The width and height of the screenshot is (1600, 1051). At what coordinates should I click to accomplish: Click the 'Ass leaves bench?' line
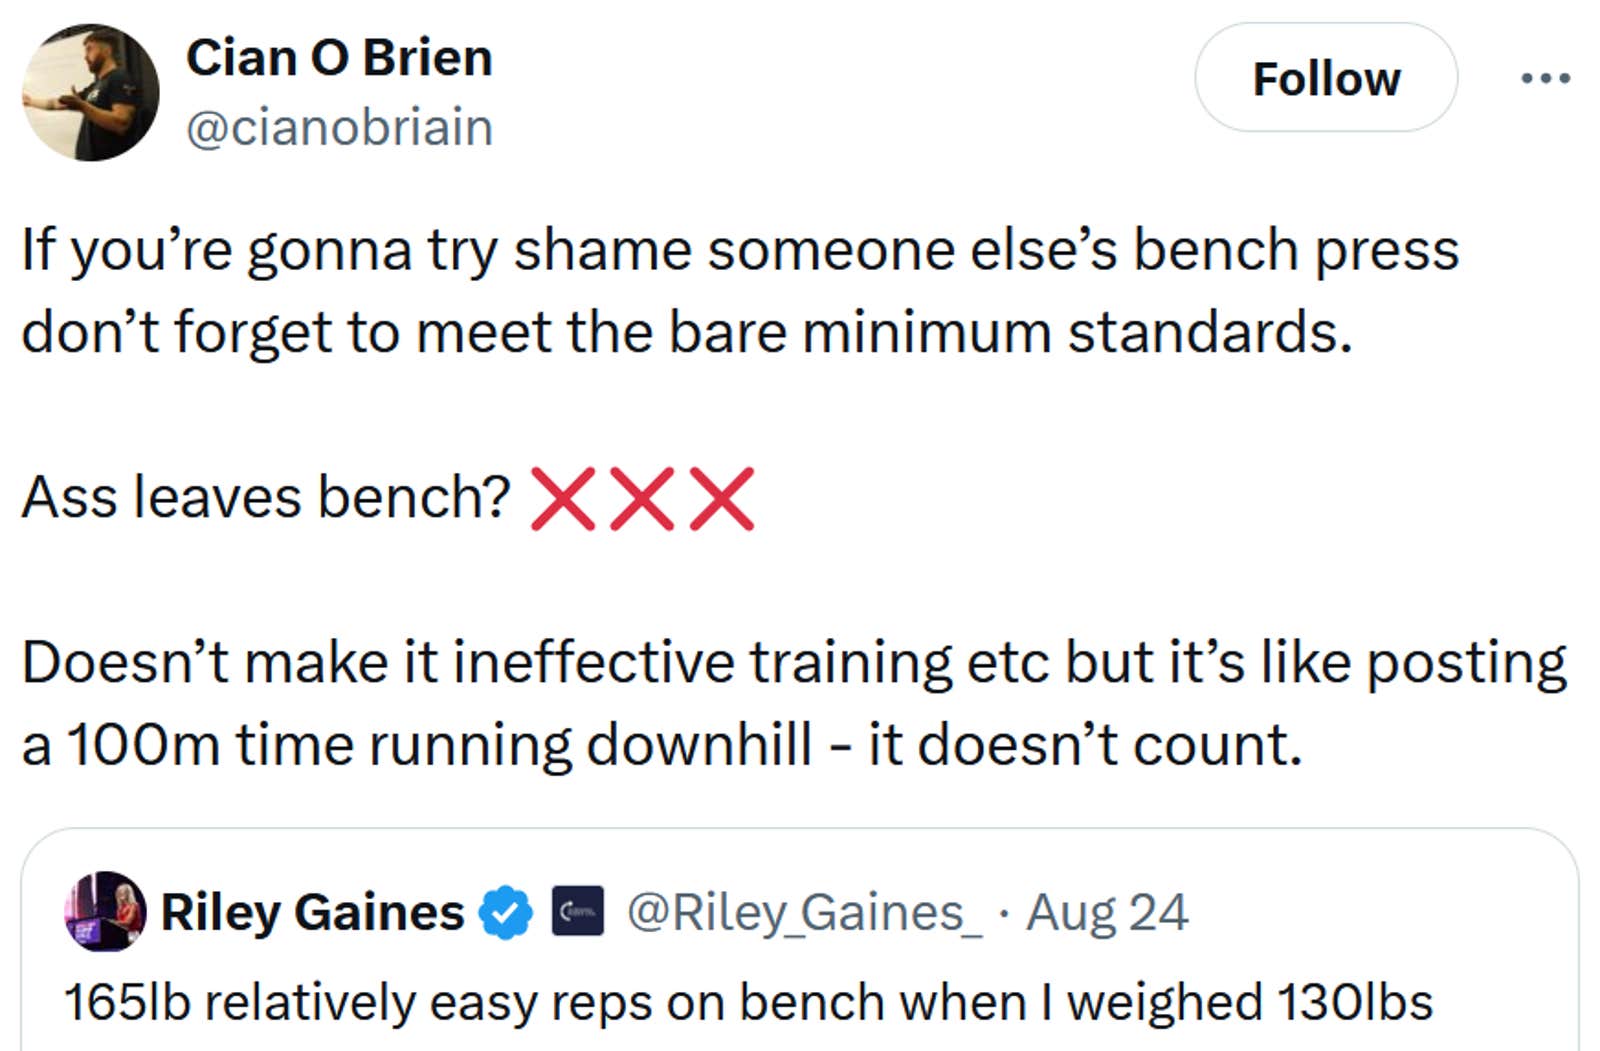pyautogui.click(x=265, y=497)
